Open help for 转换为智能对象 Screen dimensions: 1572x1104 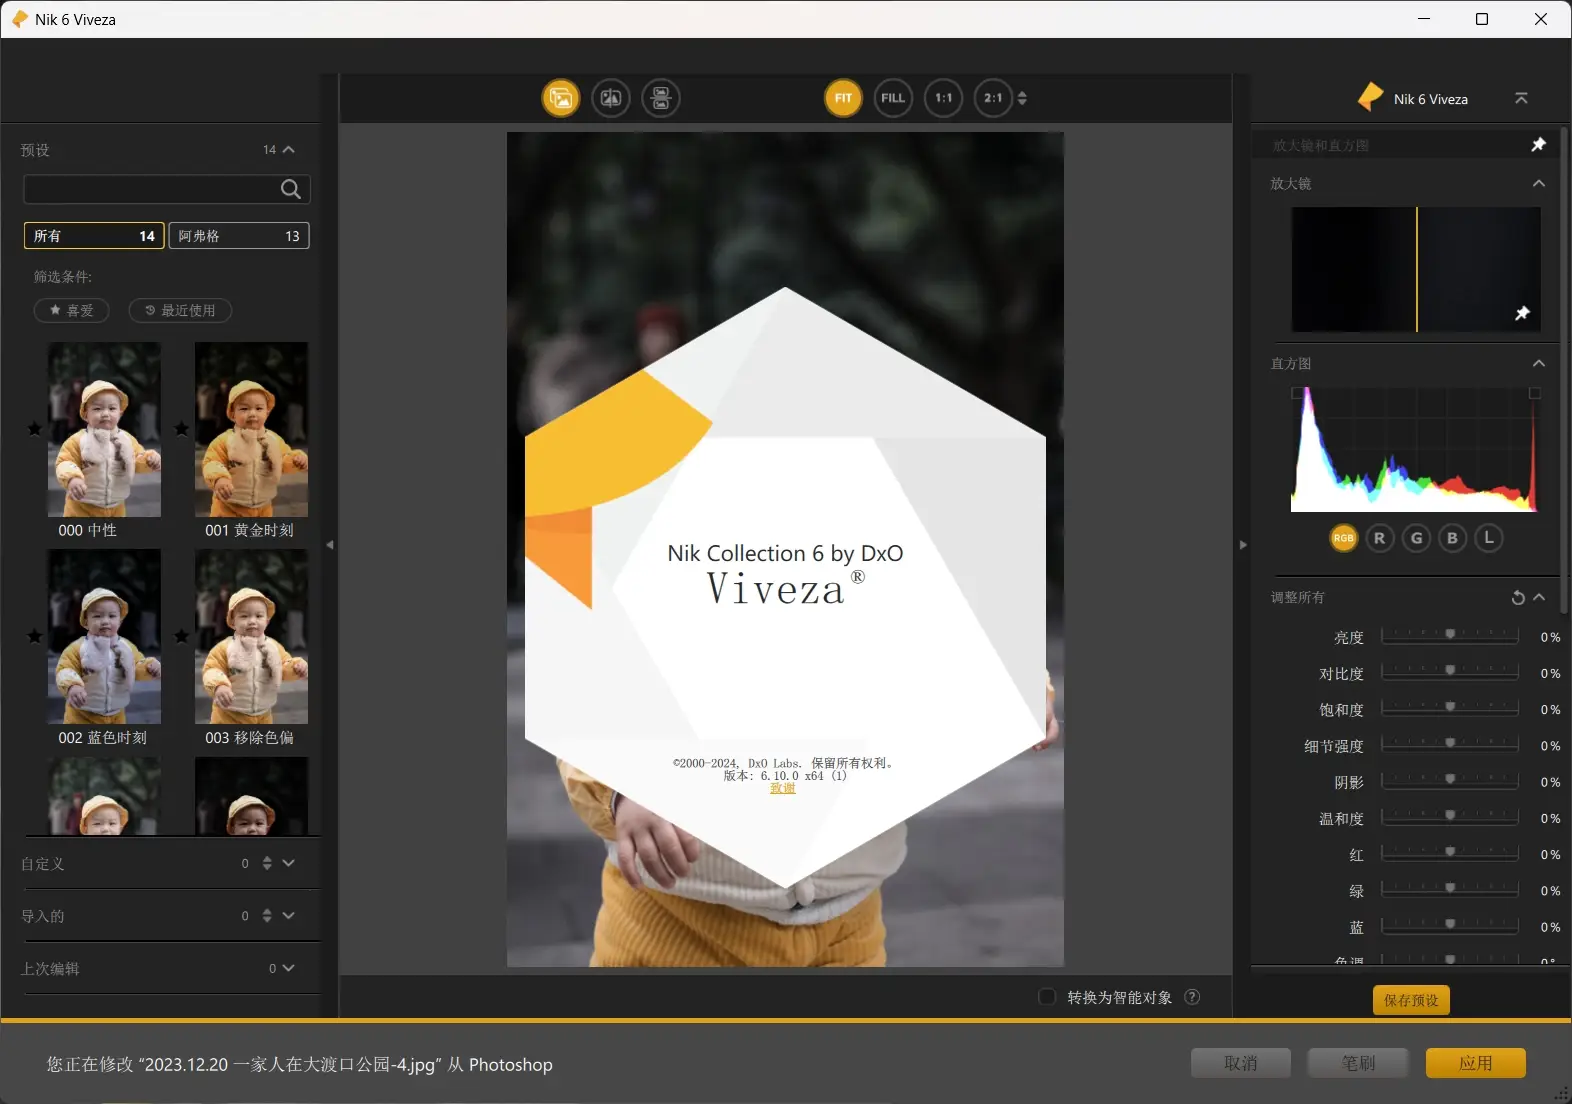1192,997
